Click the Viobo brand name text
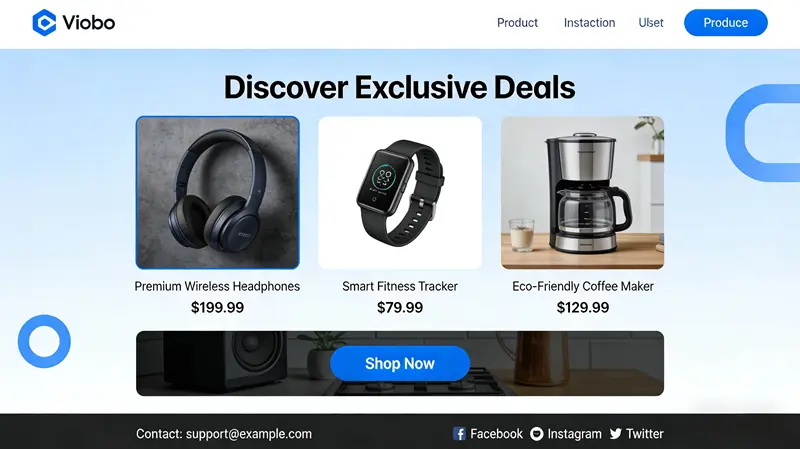 point(89,22)
